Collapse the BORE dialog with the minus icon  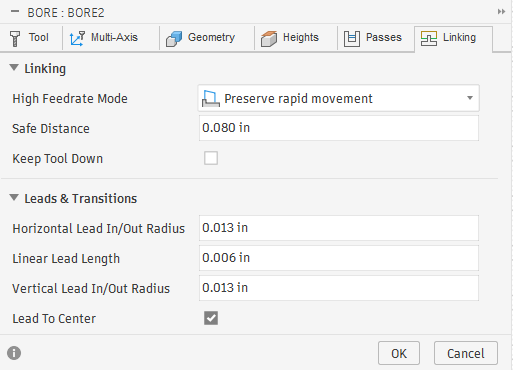click(15, 12)
